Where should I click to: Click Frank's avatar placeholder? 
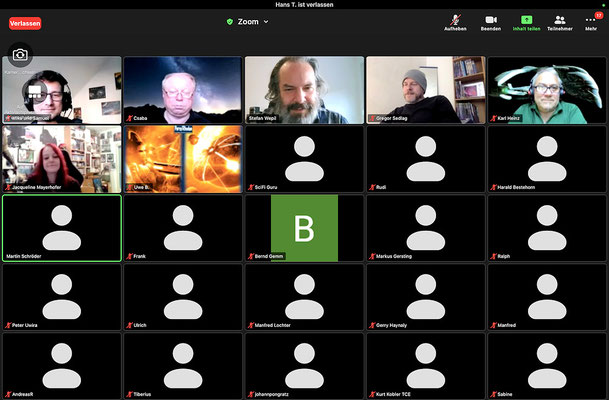(x=183, y=228)
